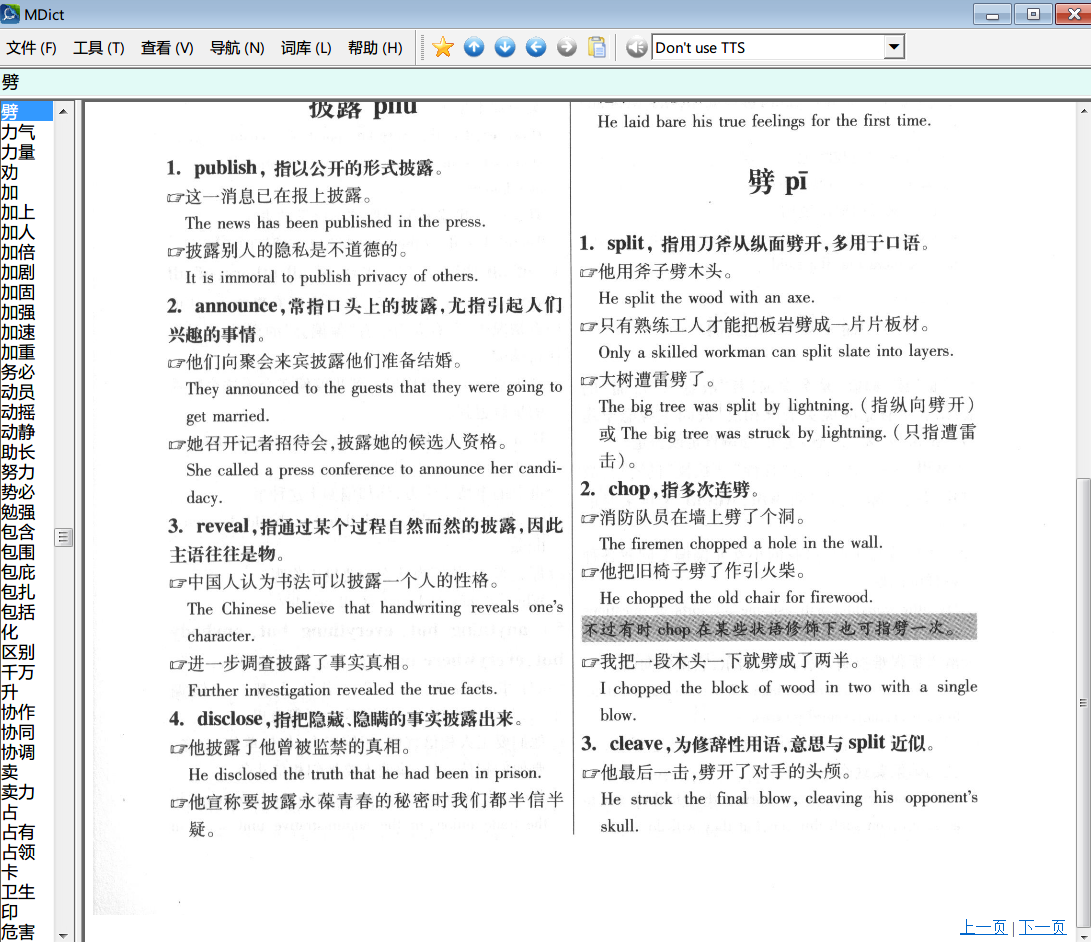Click the word list scrollbar down arrow

(63, 935)
